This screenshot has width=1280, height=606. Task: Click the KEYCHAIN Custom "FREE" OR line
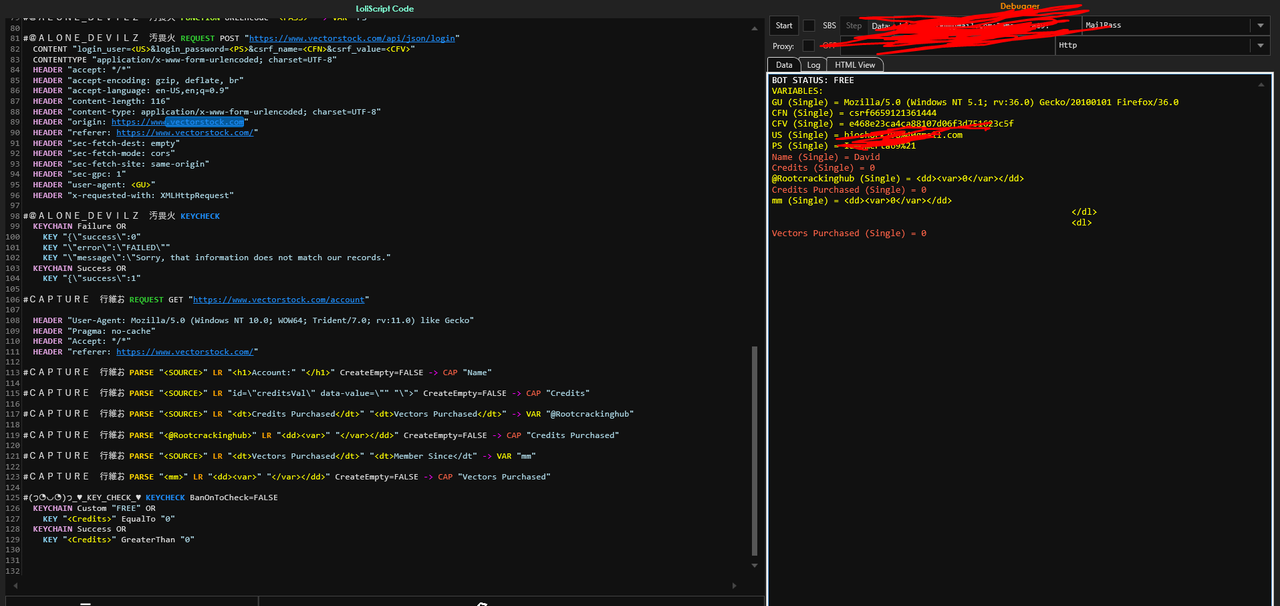click(x=94, y=508)
